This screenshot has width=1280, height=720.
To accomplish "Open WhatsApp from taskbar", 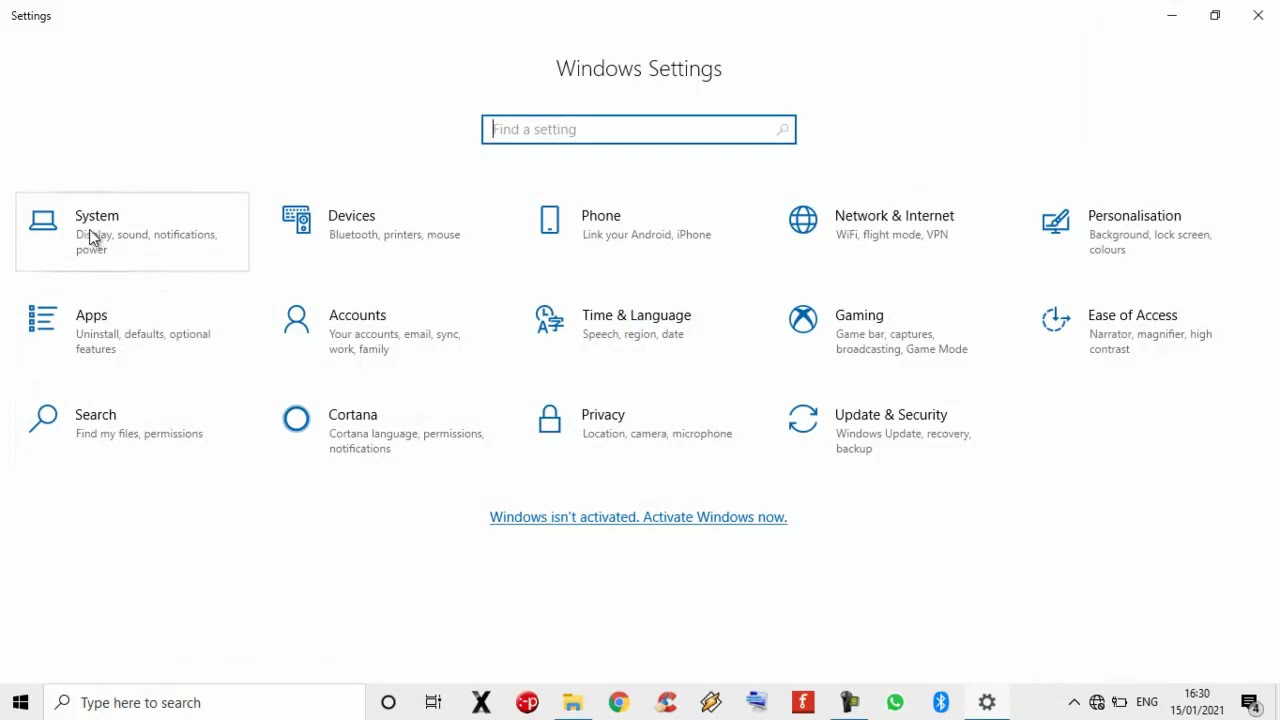I will 895,702.
